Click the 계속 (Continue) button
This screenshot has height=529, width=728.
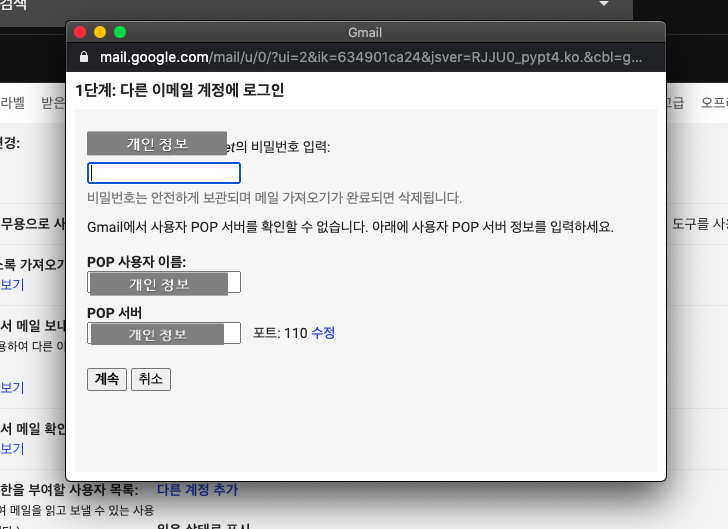107,379
